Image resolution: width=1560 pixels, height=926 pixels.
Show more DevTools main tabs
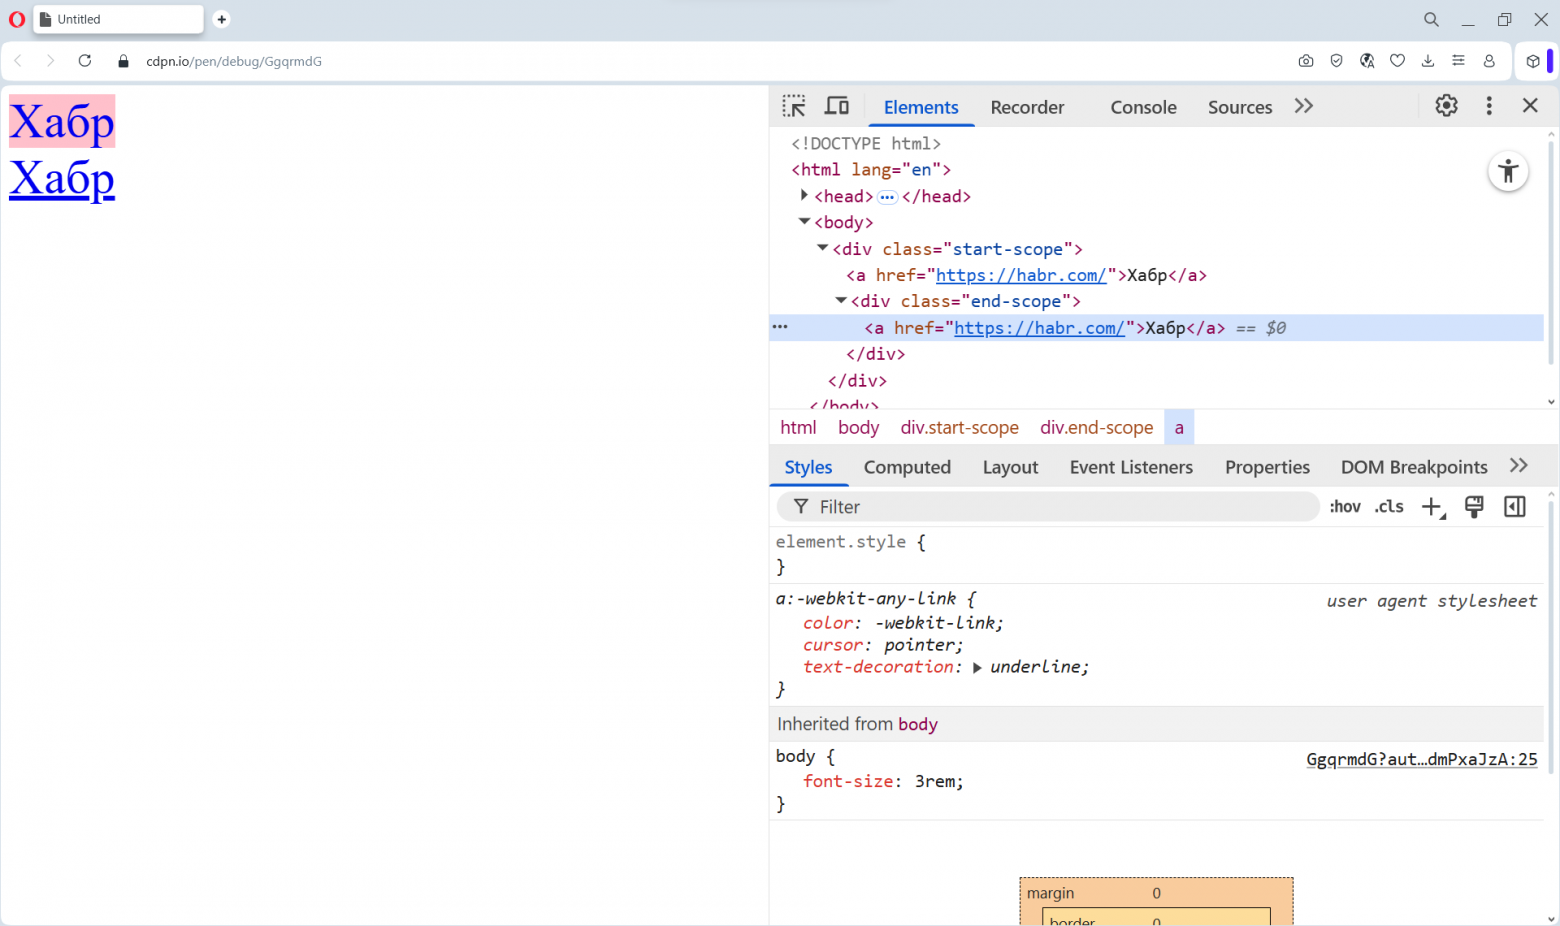tap(1303, 106)
